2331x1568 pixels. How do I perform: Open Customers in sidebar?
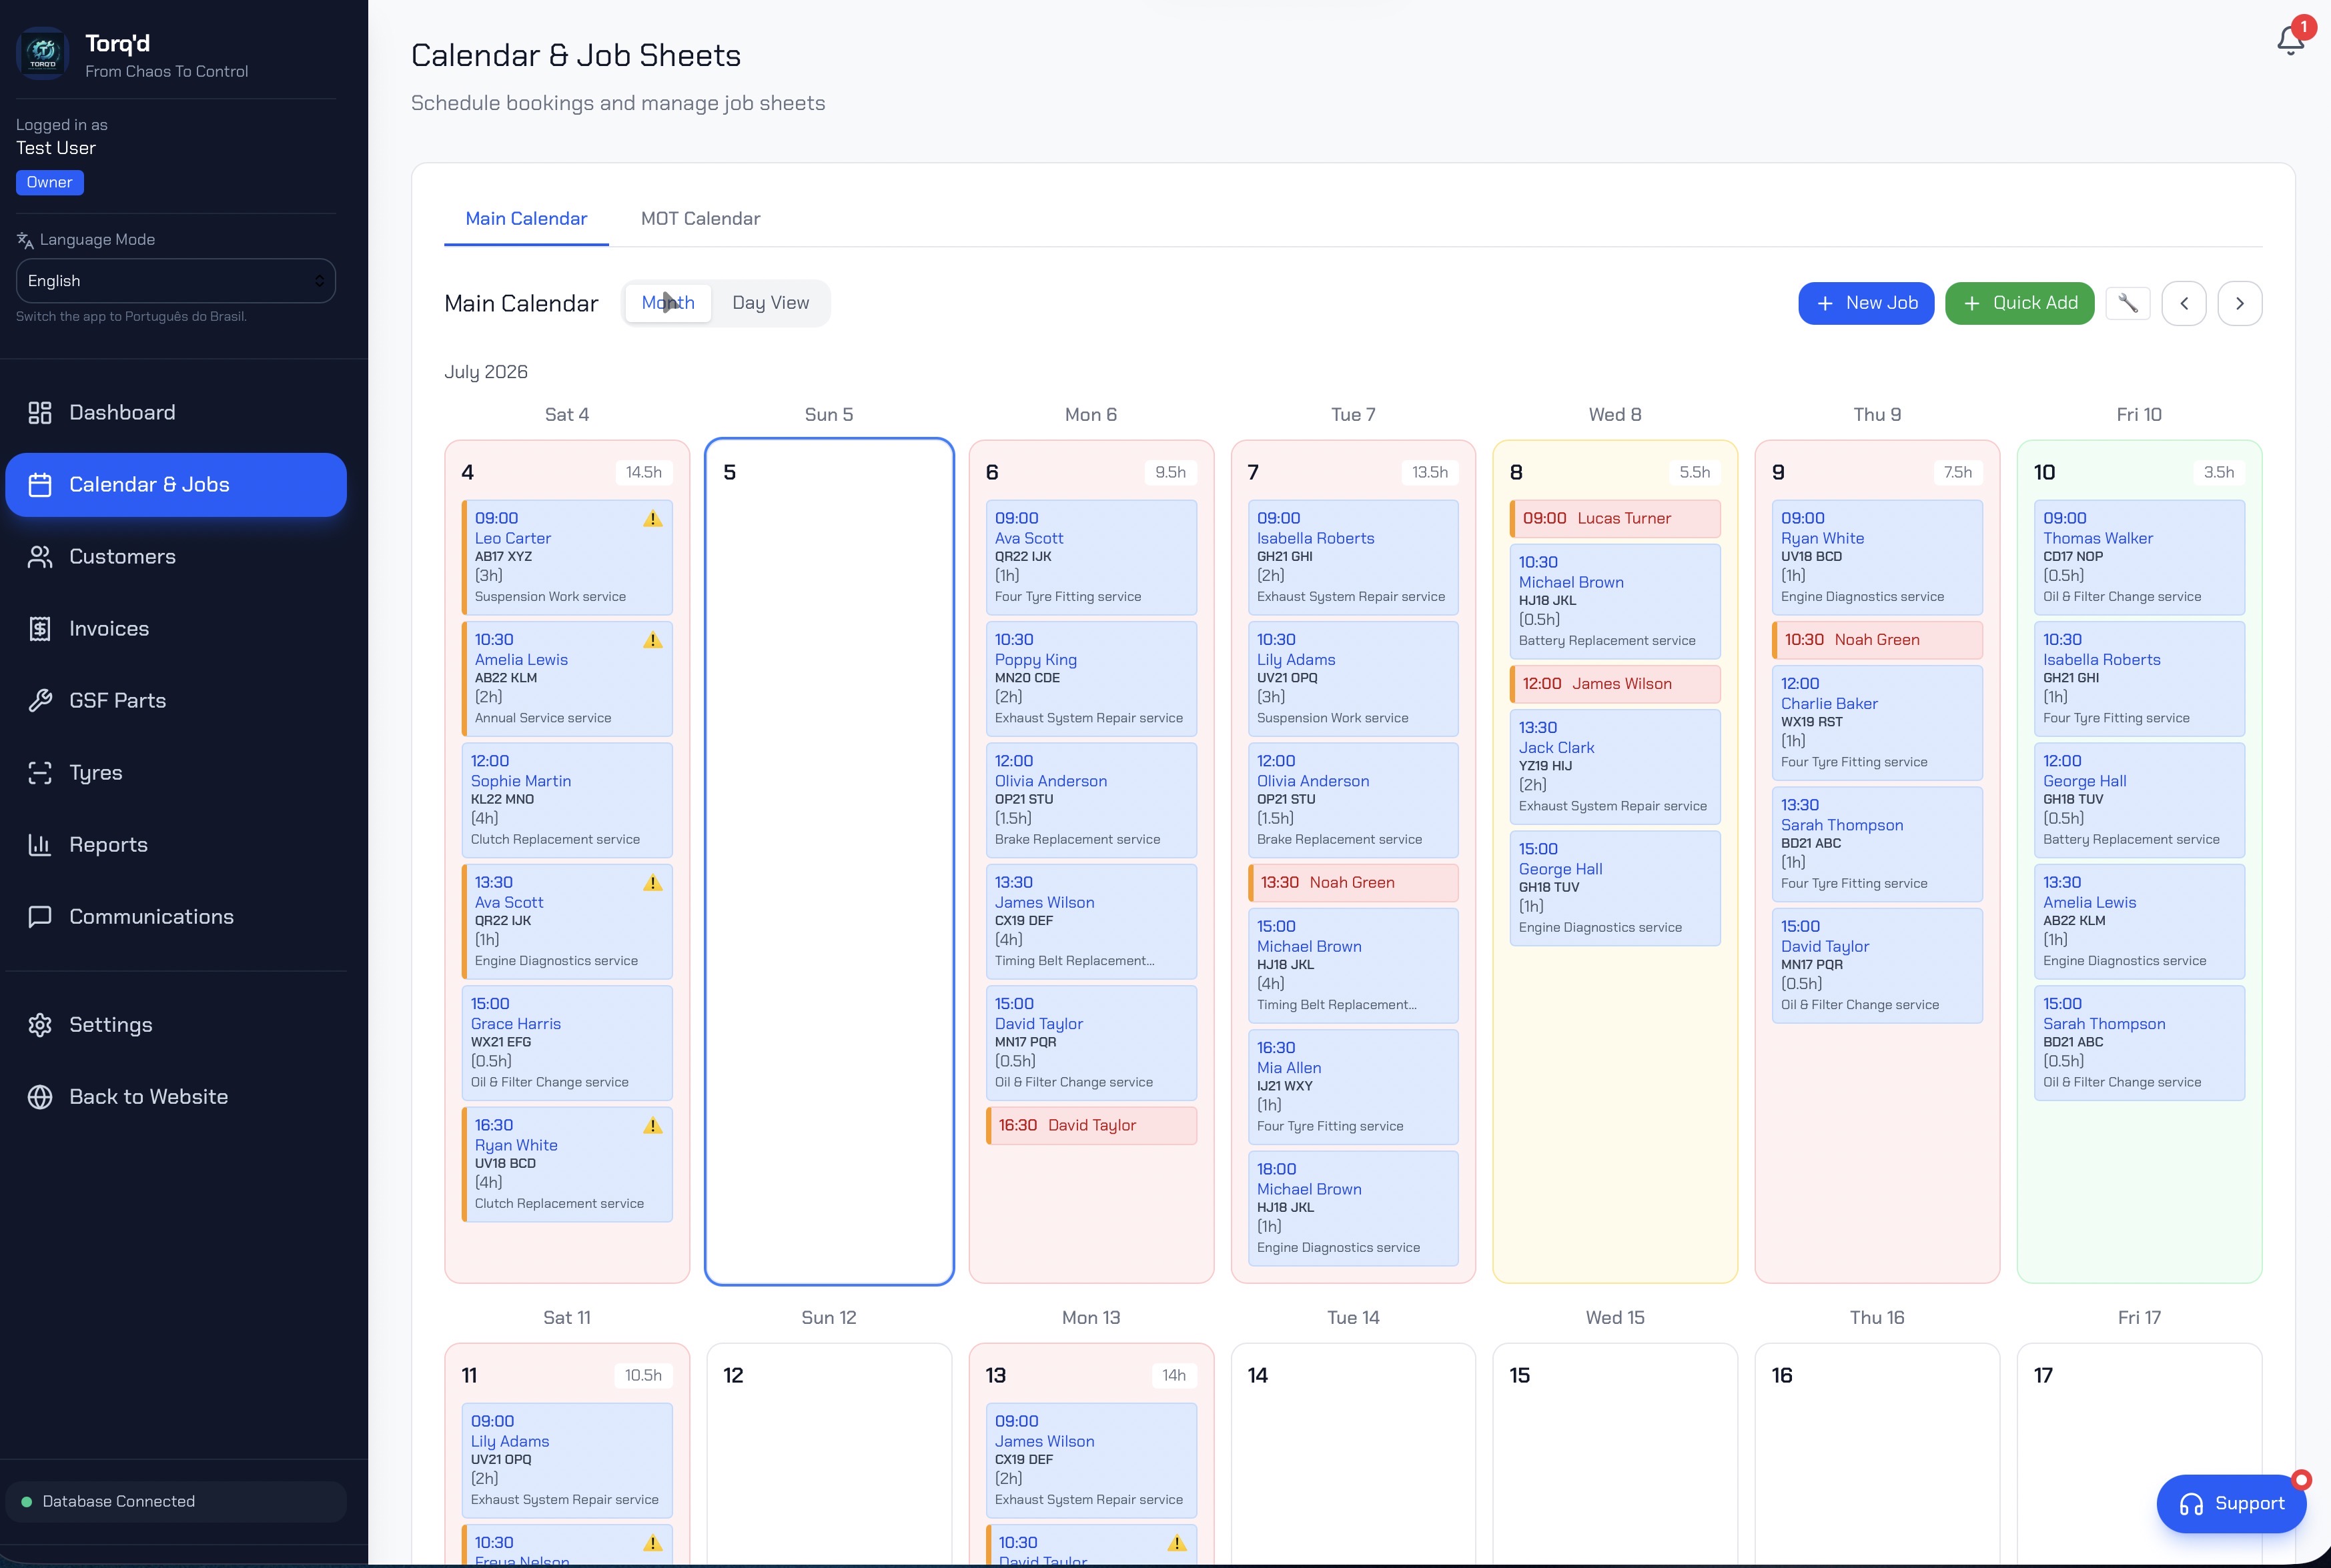(x=176, y=557)
